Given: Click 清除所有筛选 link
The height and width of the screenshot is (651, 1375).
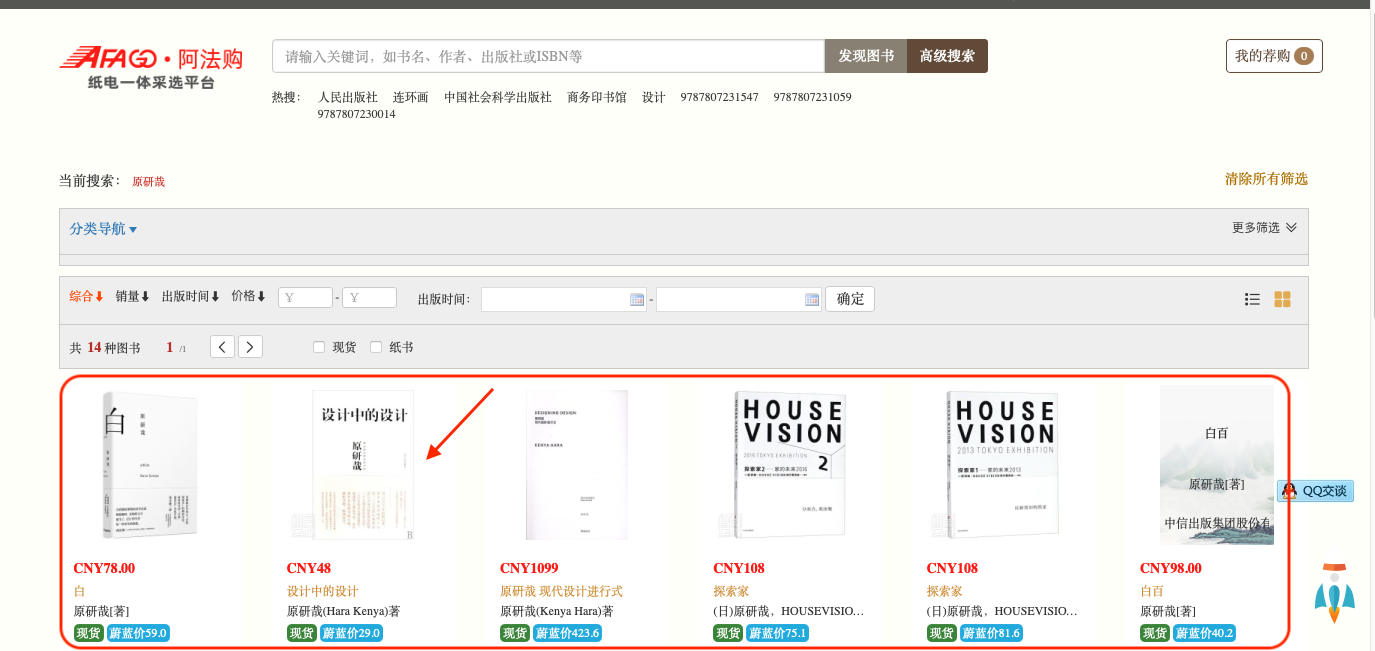Looking at the screenshot, I should (x=1266, y=179).
